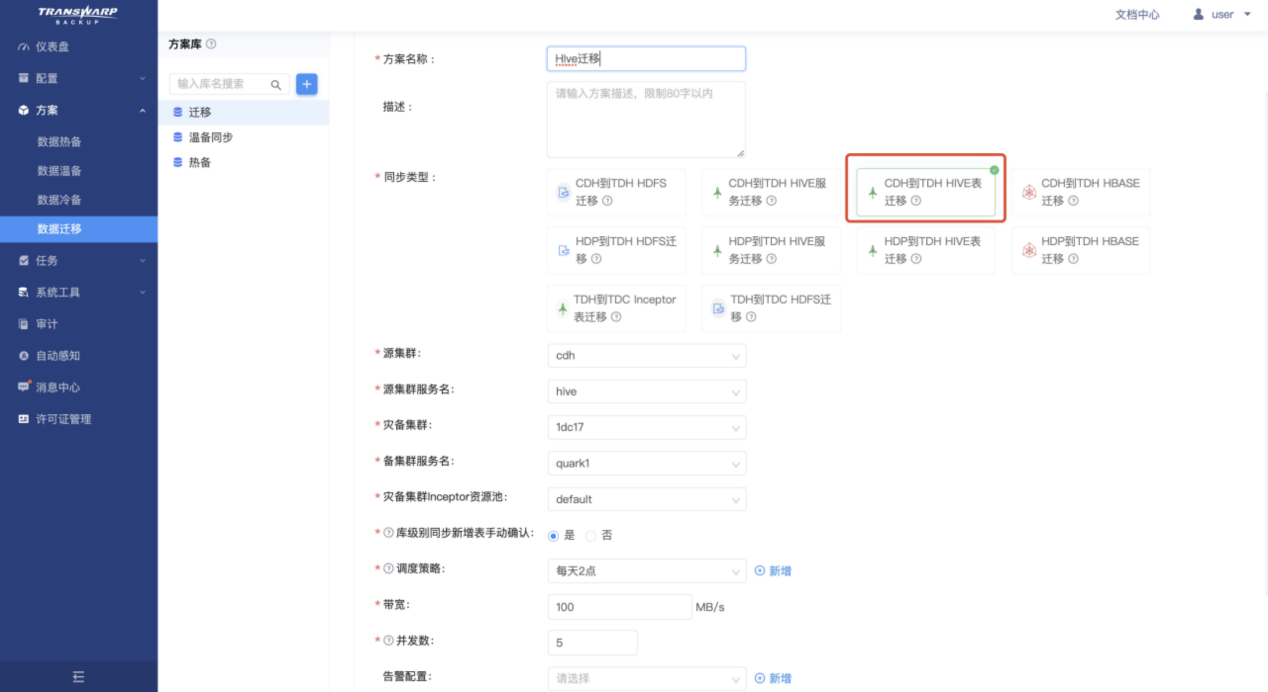Expand the 告警配置 dropdown
1268x692 pixels.
[x=646, y=679]
